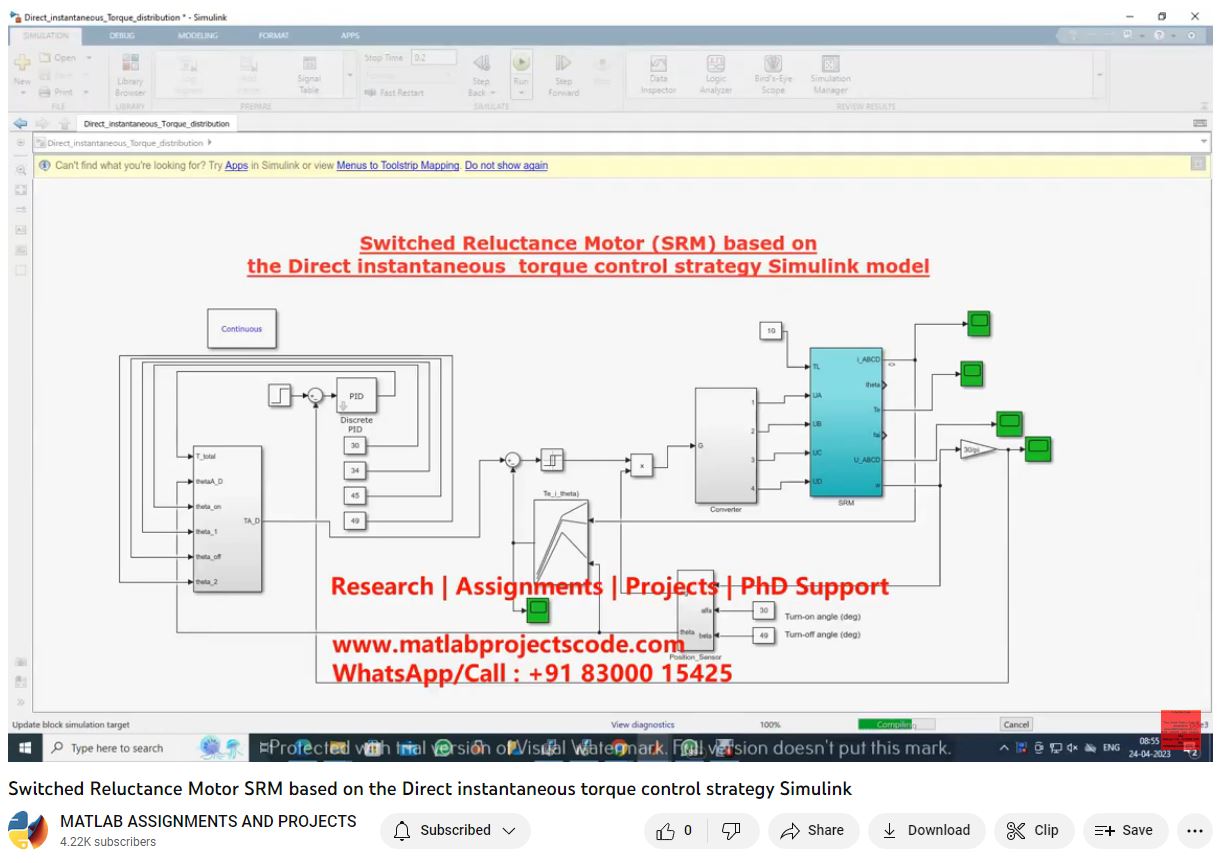Dislike the video with thumbs down
Screen dimensions: 1227x863
[x=731, y=830]
